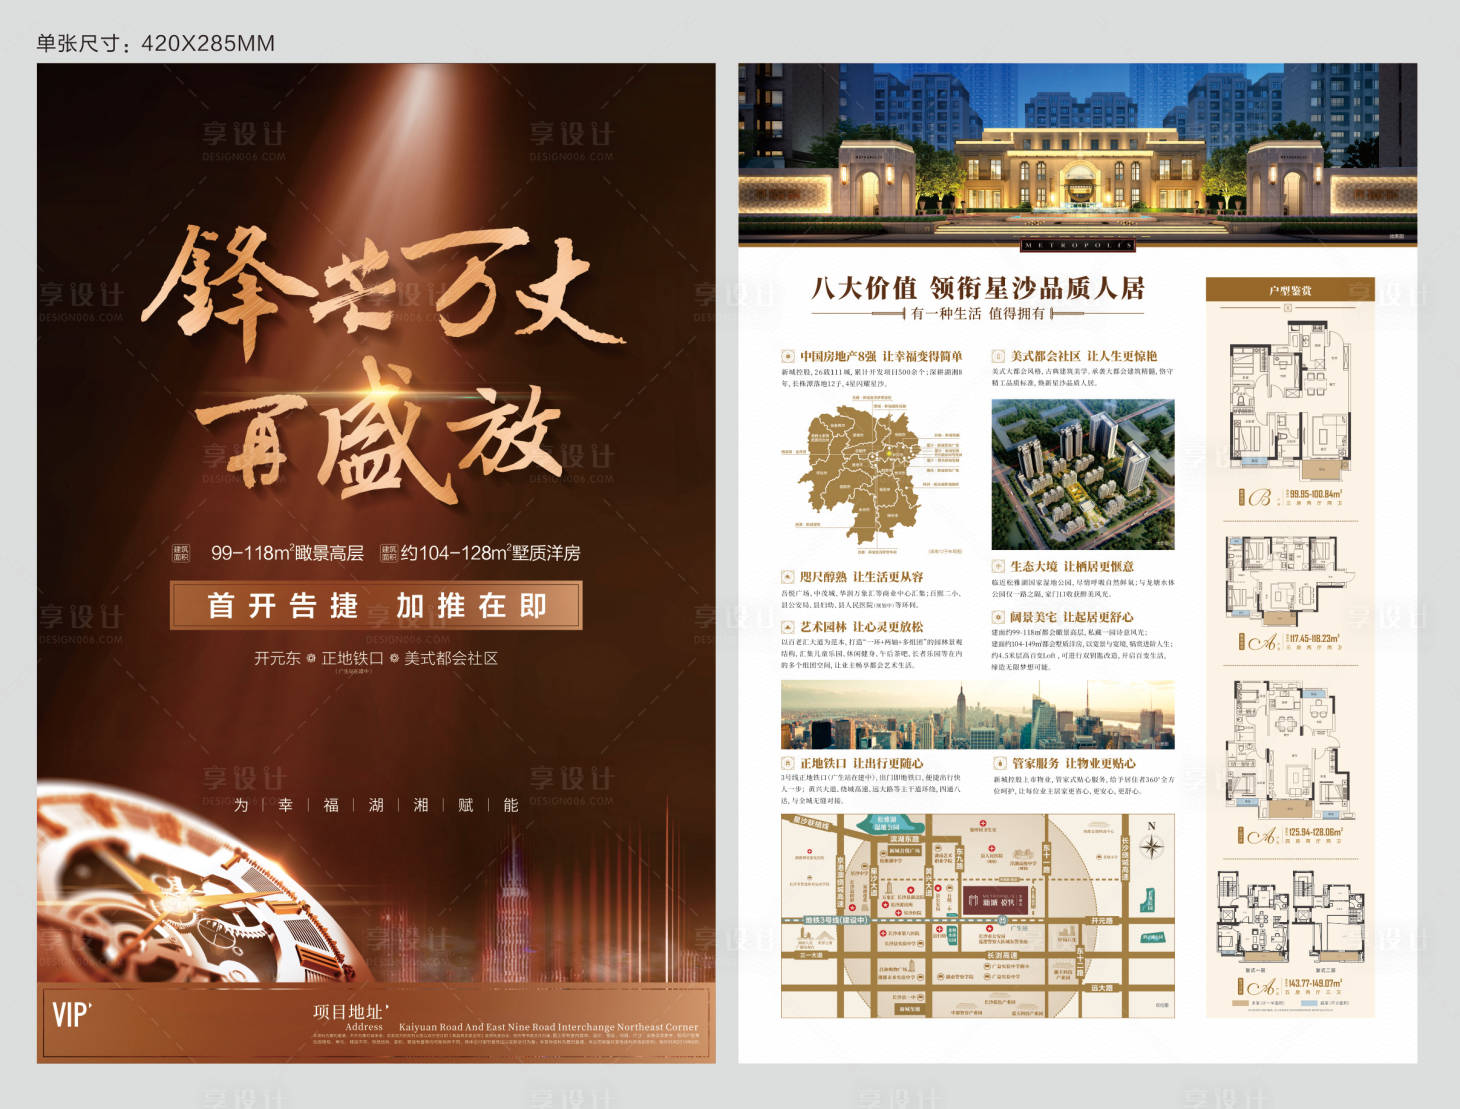
Task: Click the '首开告捷 加推在即' banner
Action: point(376,605)
